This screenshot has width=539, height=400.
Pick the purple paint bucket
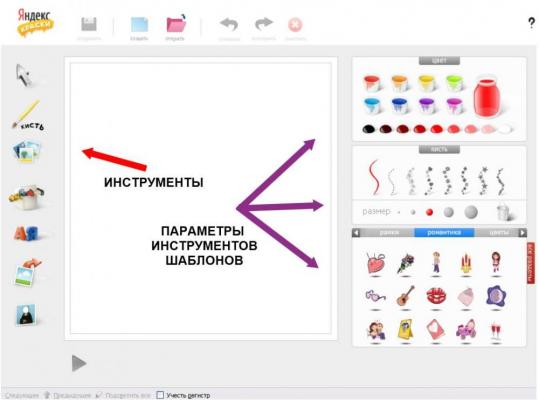[x=427, y=105]
